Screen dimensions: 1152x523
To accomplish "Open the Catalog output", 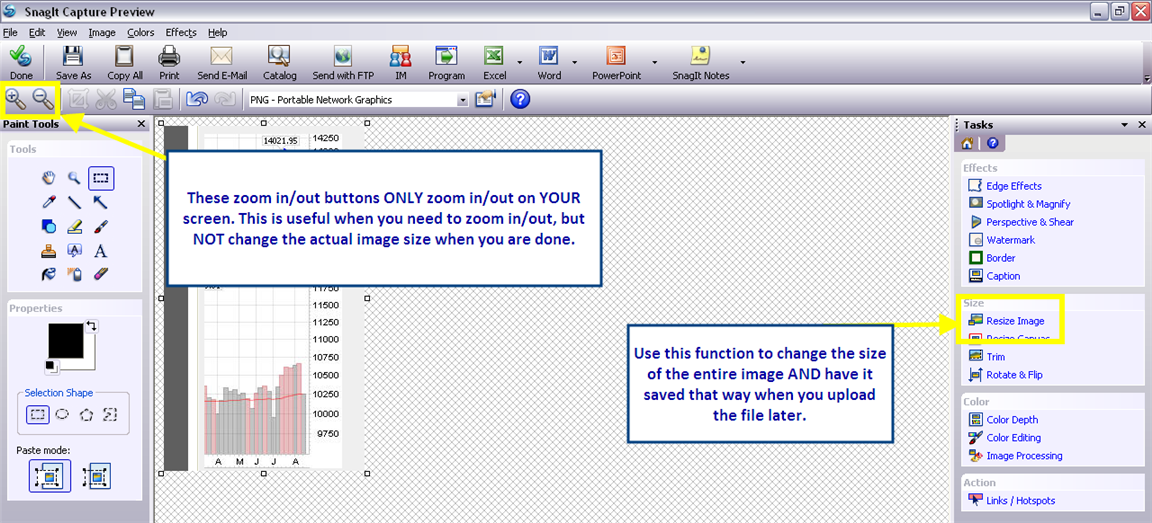I will pyautogui.click(x=279, y=62).
